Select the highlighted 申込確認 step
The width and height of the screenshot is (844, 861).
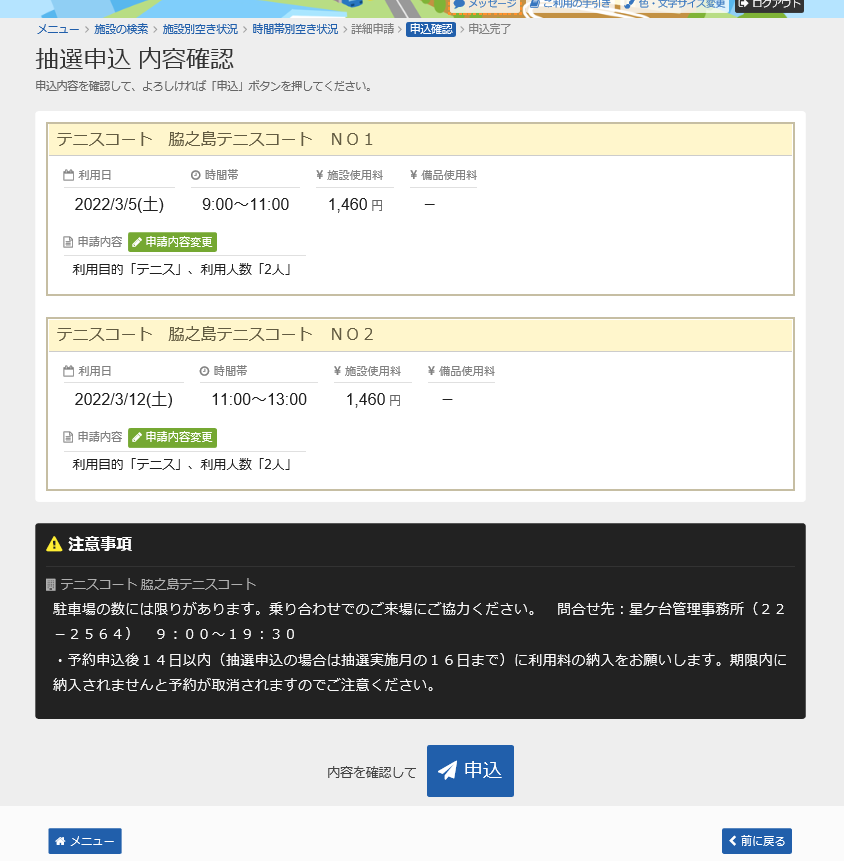pos(429,30)
